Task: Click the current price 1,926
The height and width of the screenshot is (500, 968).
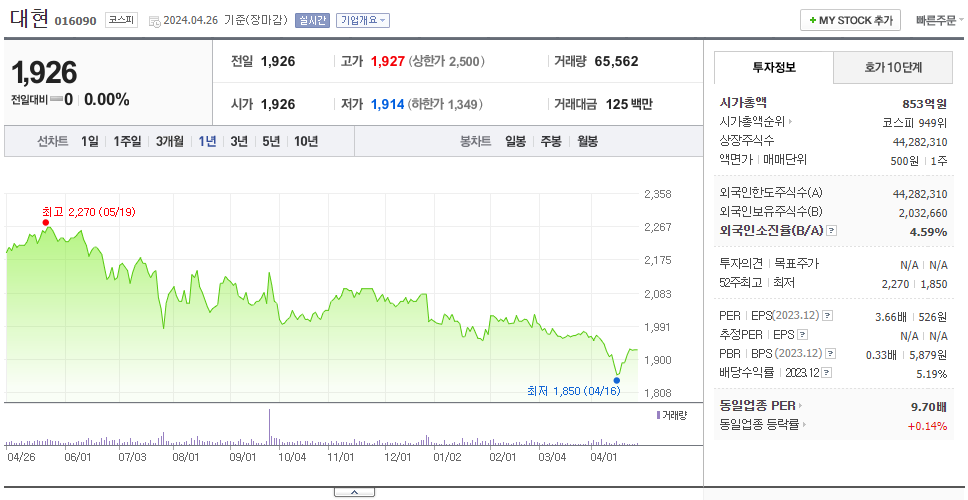Action: [44, 73]
